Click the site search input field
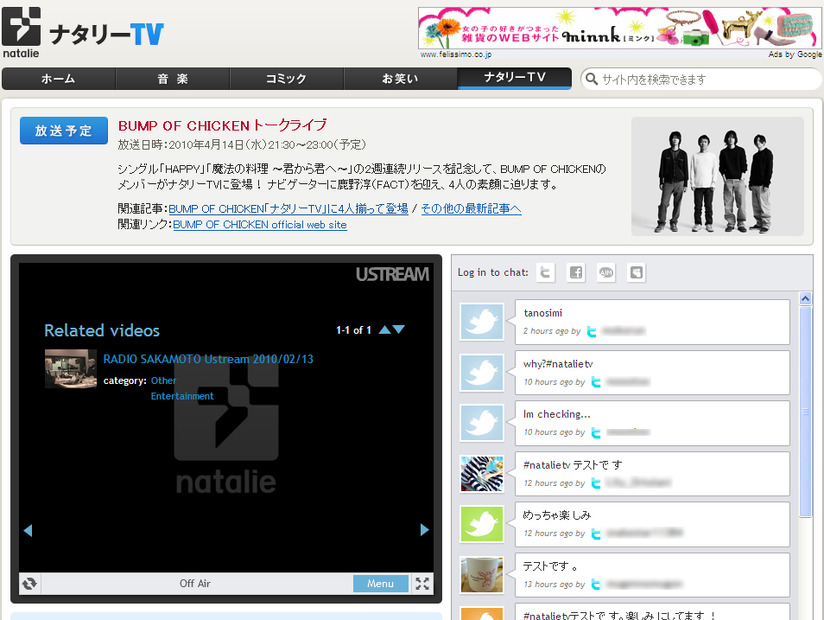The width and height of the screenshot is (824, 620). pyautogui.click(x=702, y=79)
